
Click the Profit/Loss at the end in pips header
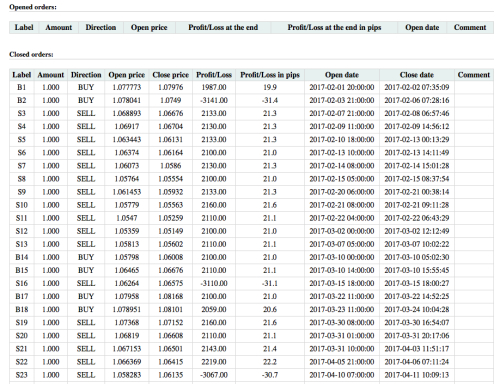point(334,27)
